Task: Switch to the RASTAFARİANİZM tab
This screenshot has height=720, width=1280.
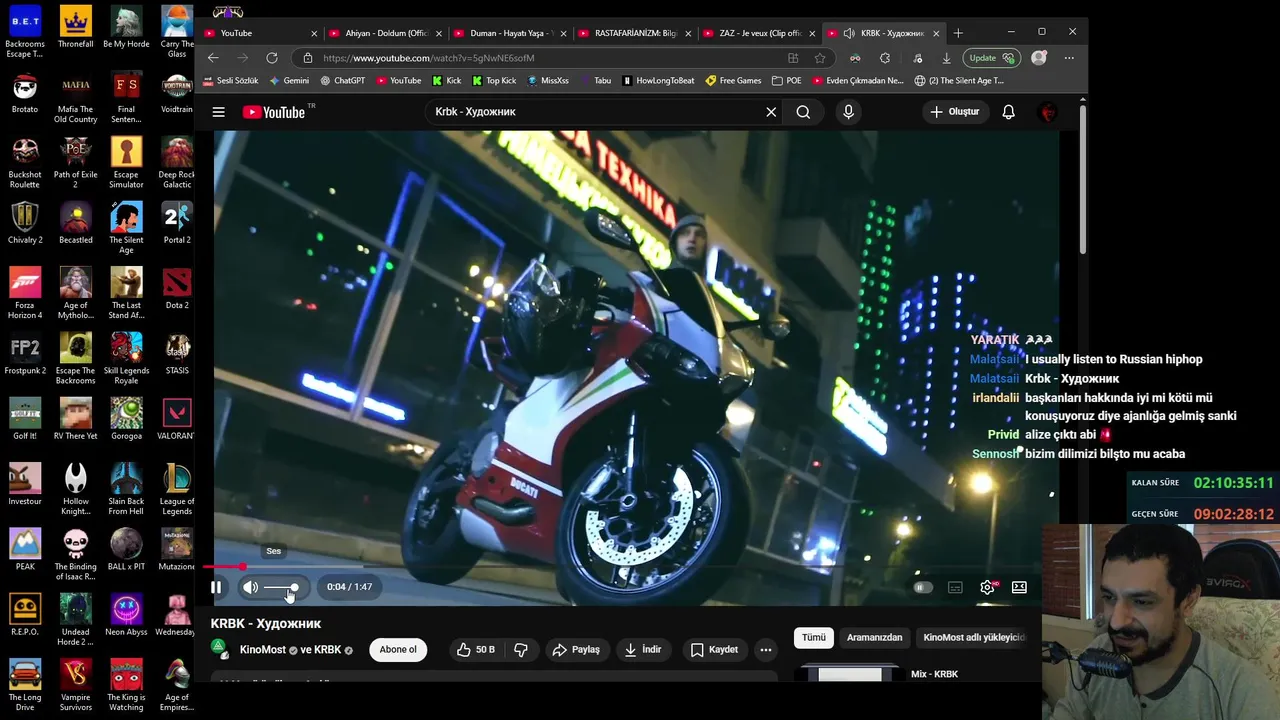Action: 635,33
